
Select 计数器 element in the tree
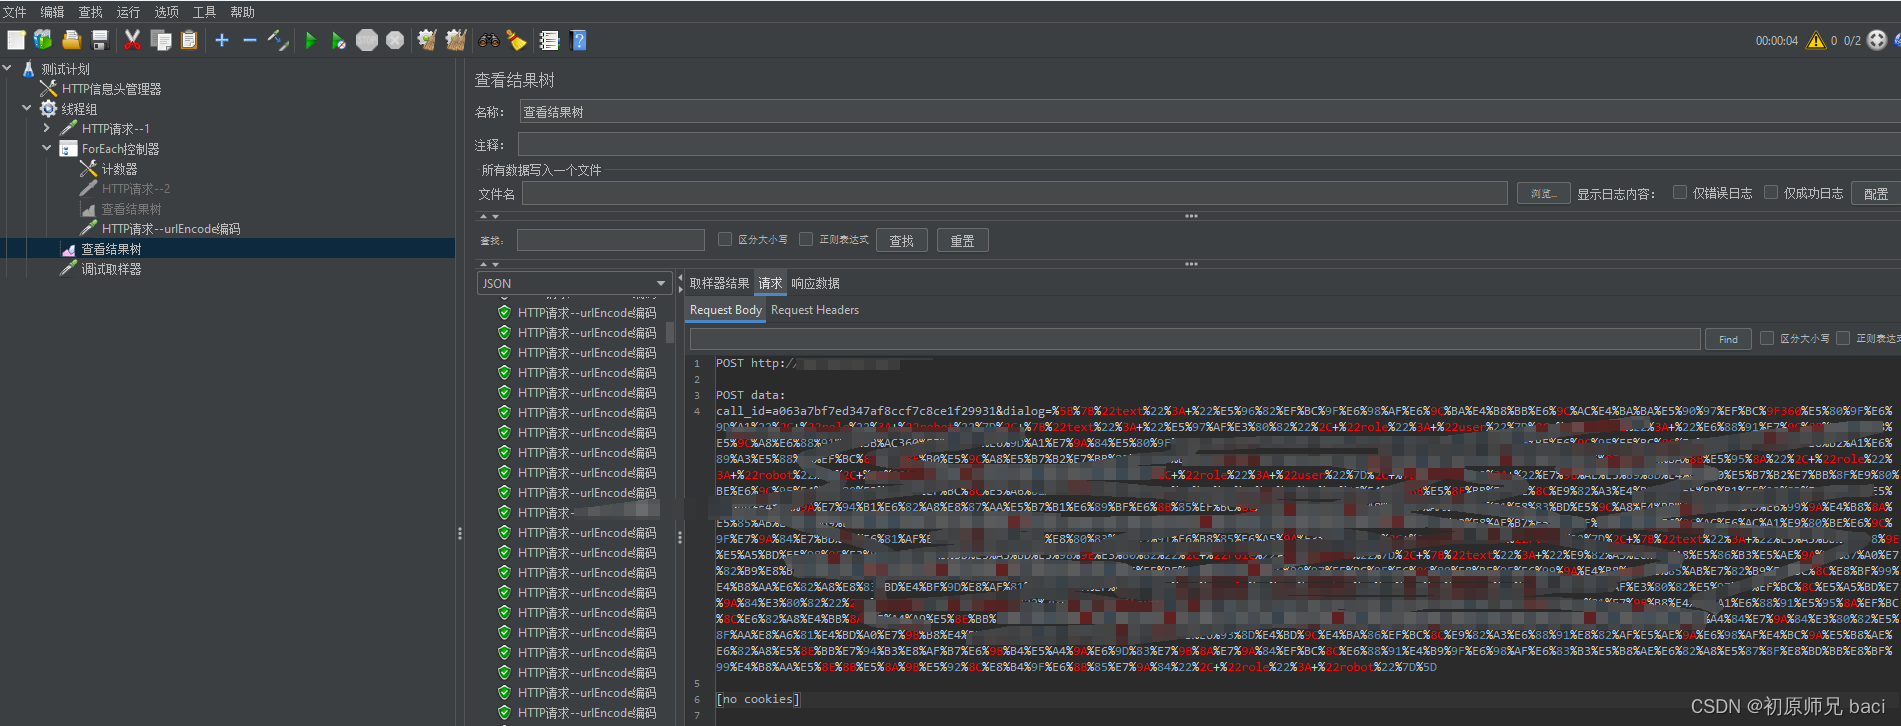(x=119, y=169)
